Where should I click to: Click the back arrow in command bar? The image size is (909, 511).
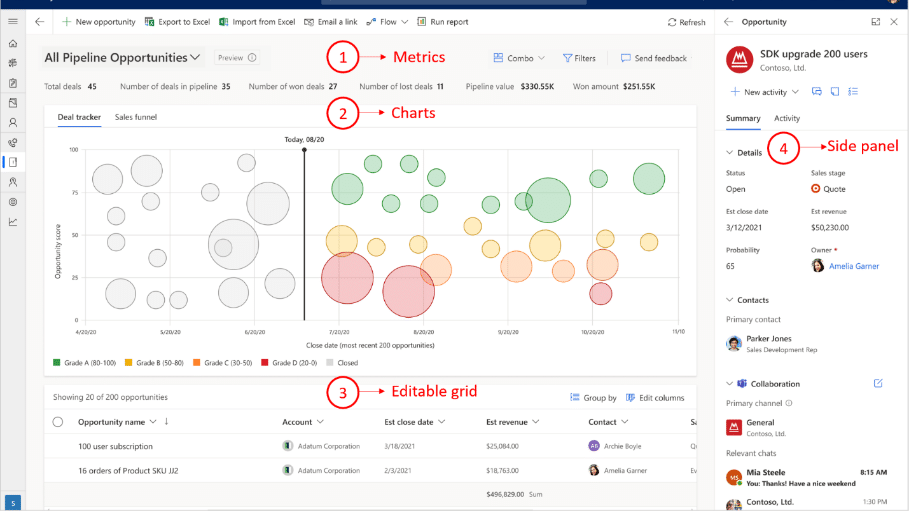coord(39,21)
